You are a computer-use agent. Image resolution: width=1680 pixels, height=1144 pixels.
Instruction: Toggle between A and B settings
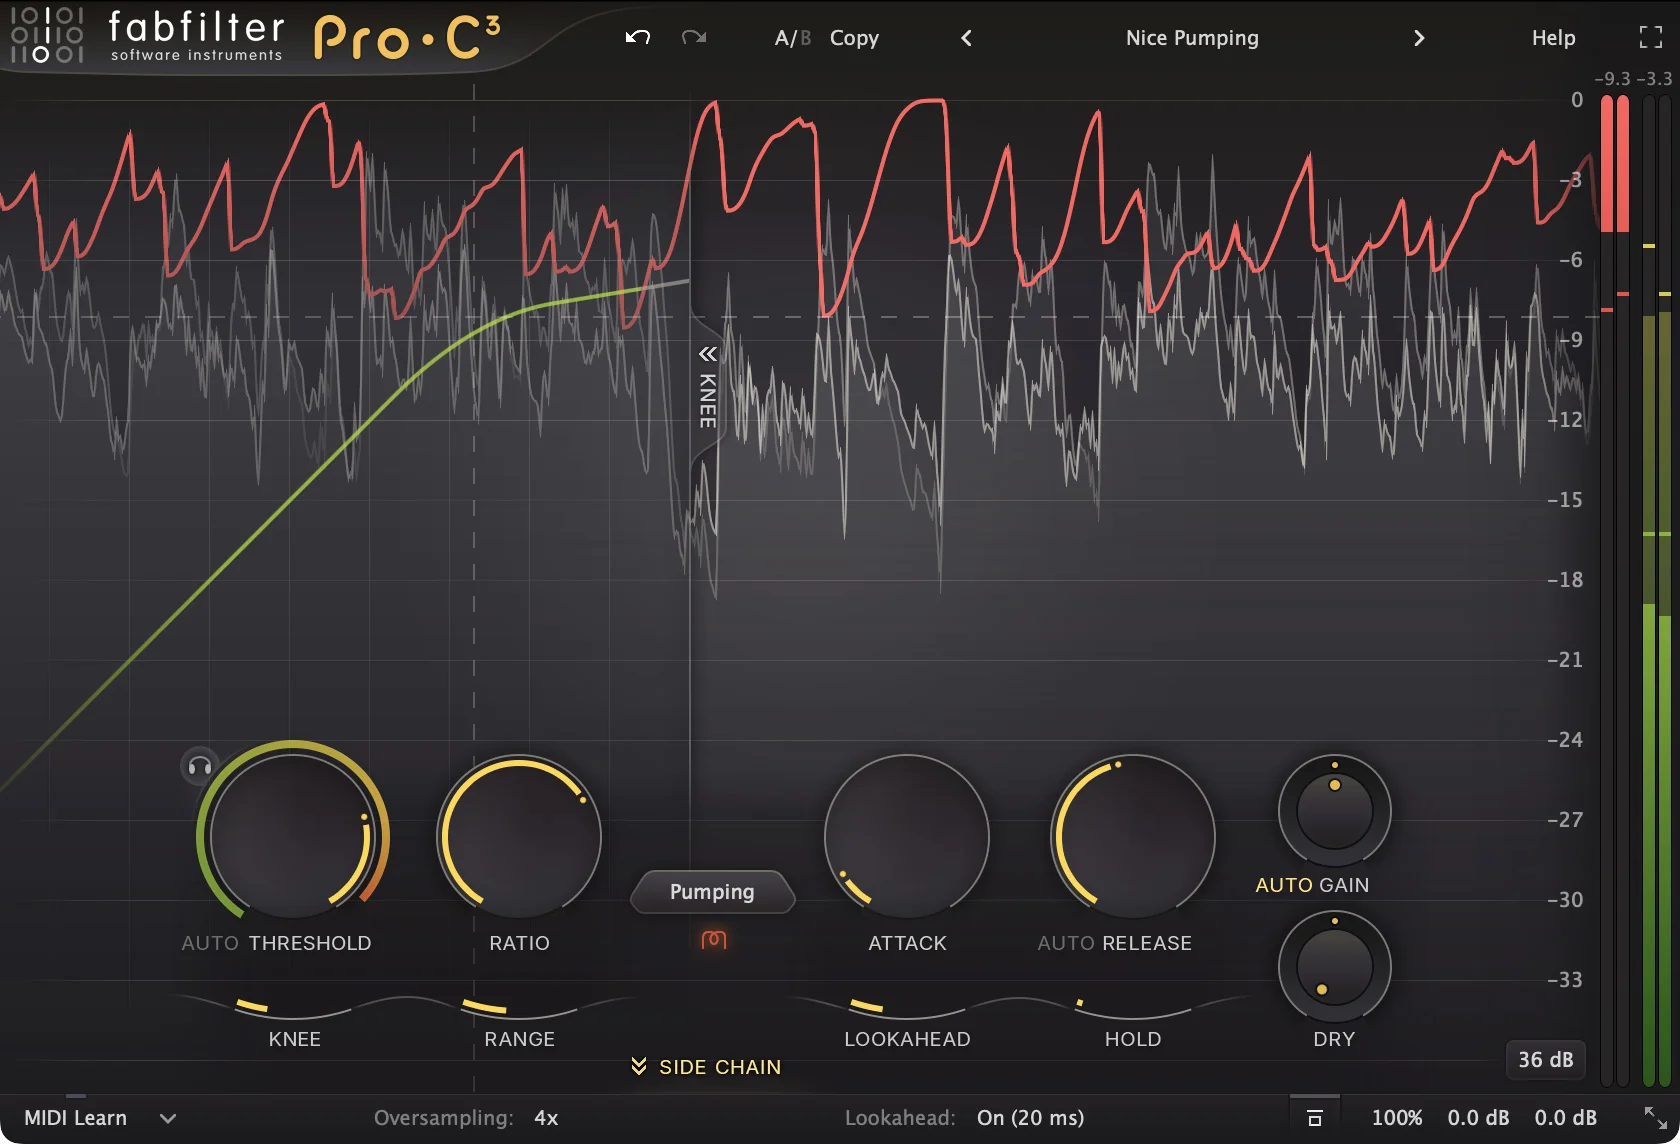791,38
